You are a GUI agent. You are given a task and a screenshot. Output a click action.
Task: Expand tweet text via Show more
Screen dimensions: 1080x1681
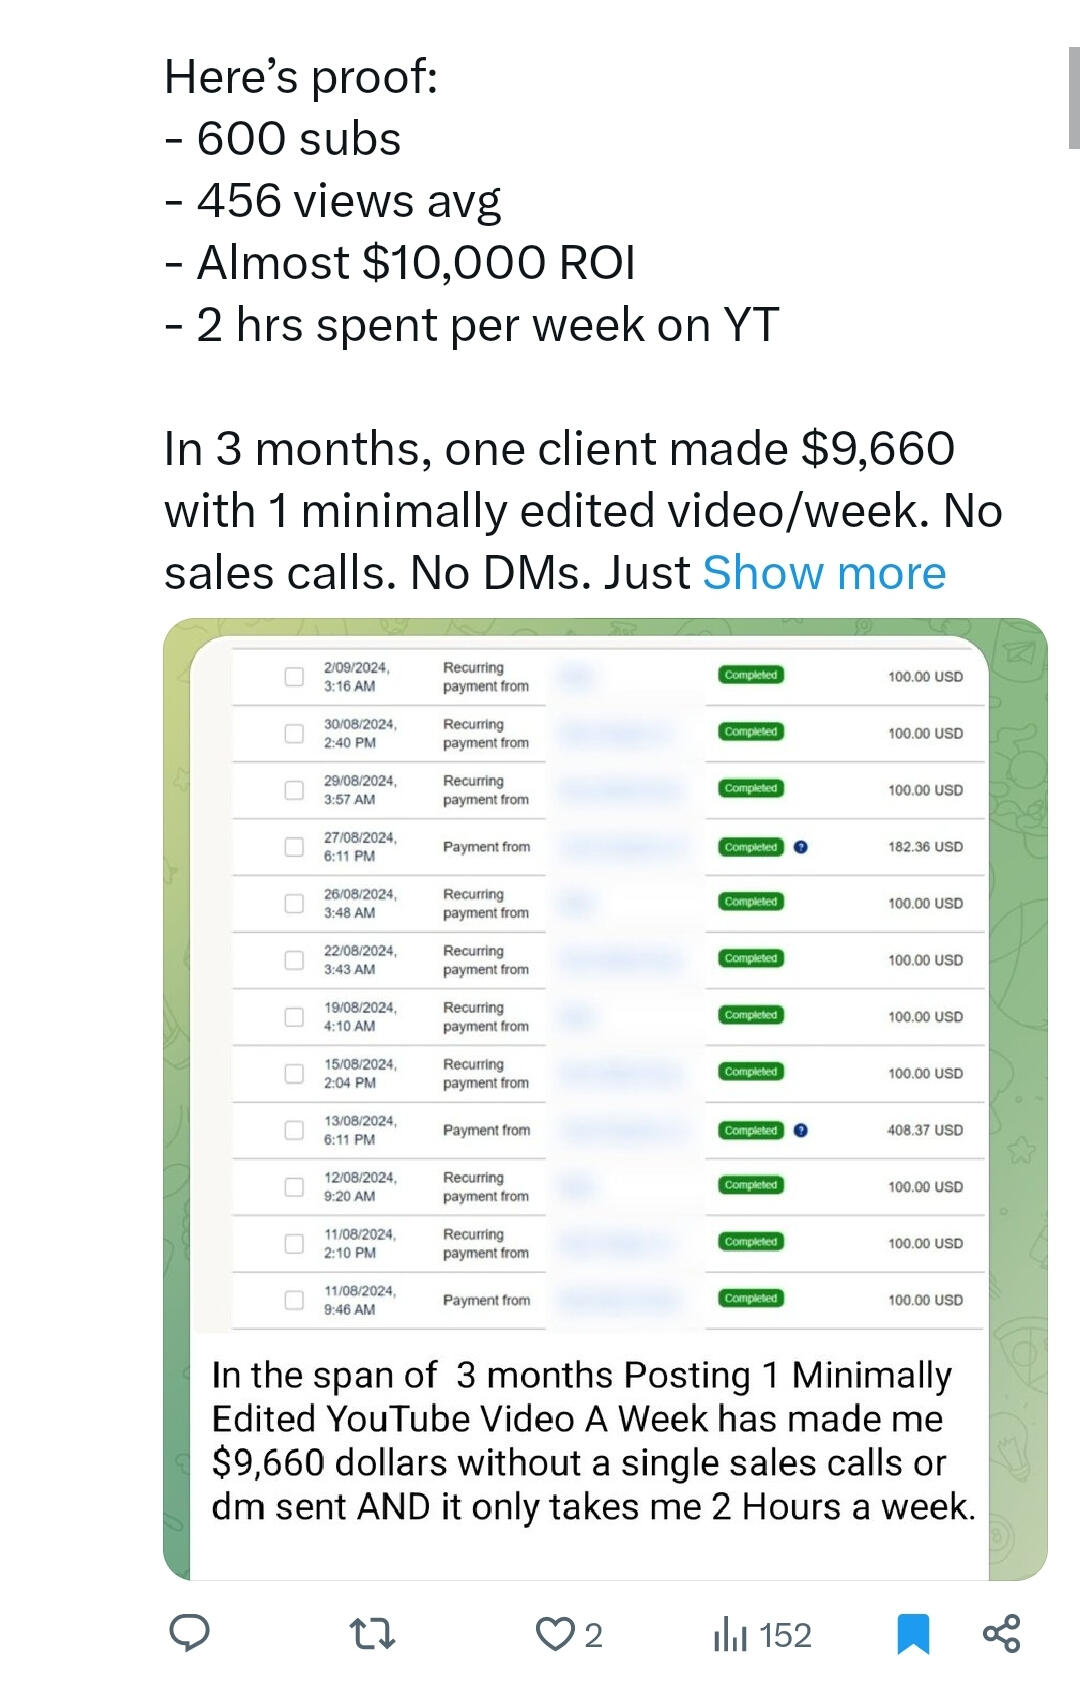click(823, 573)
